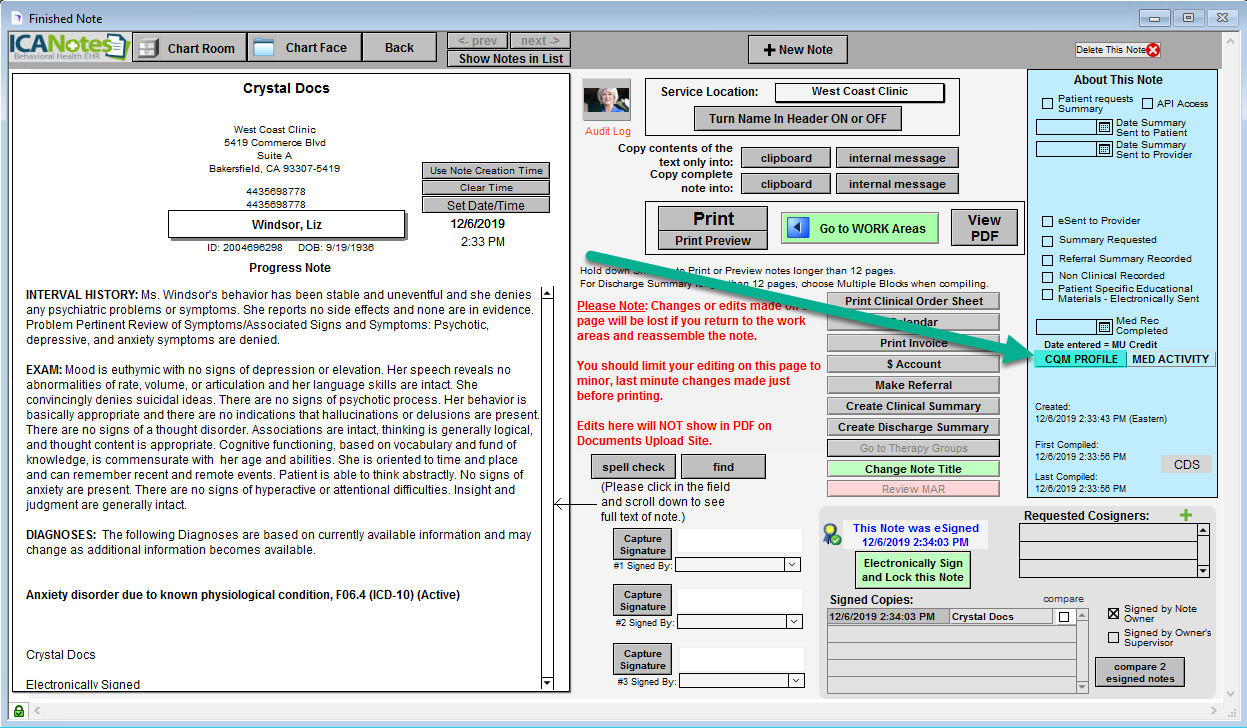Click View PDF
The image size is (1247, 728).
(984, 227)
